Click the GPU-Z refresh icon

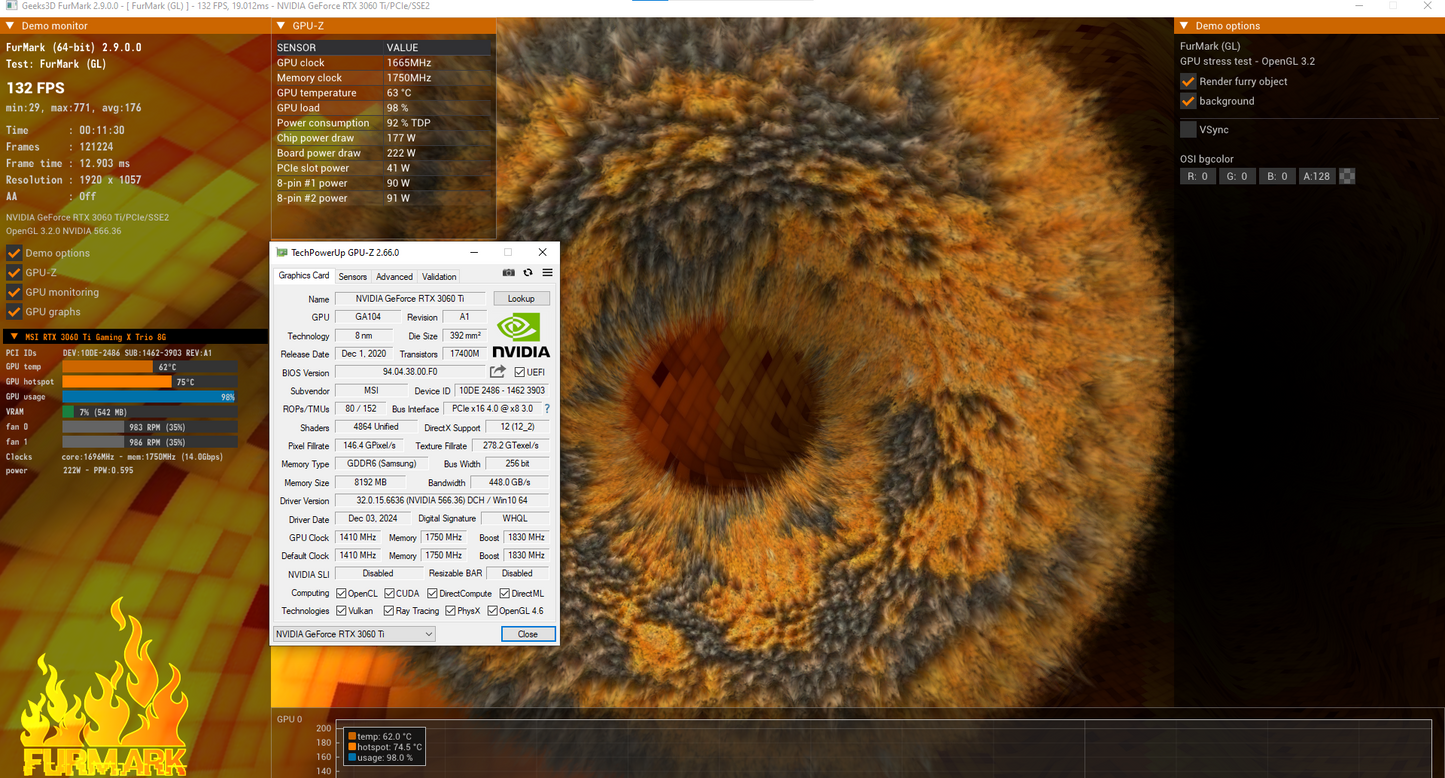click(528, 273)
